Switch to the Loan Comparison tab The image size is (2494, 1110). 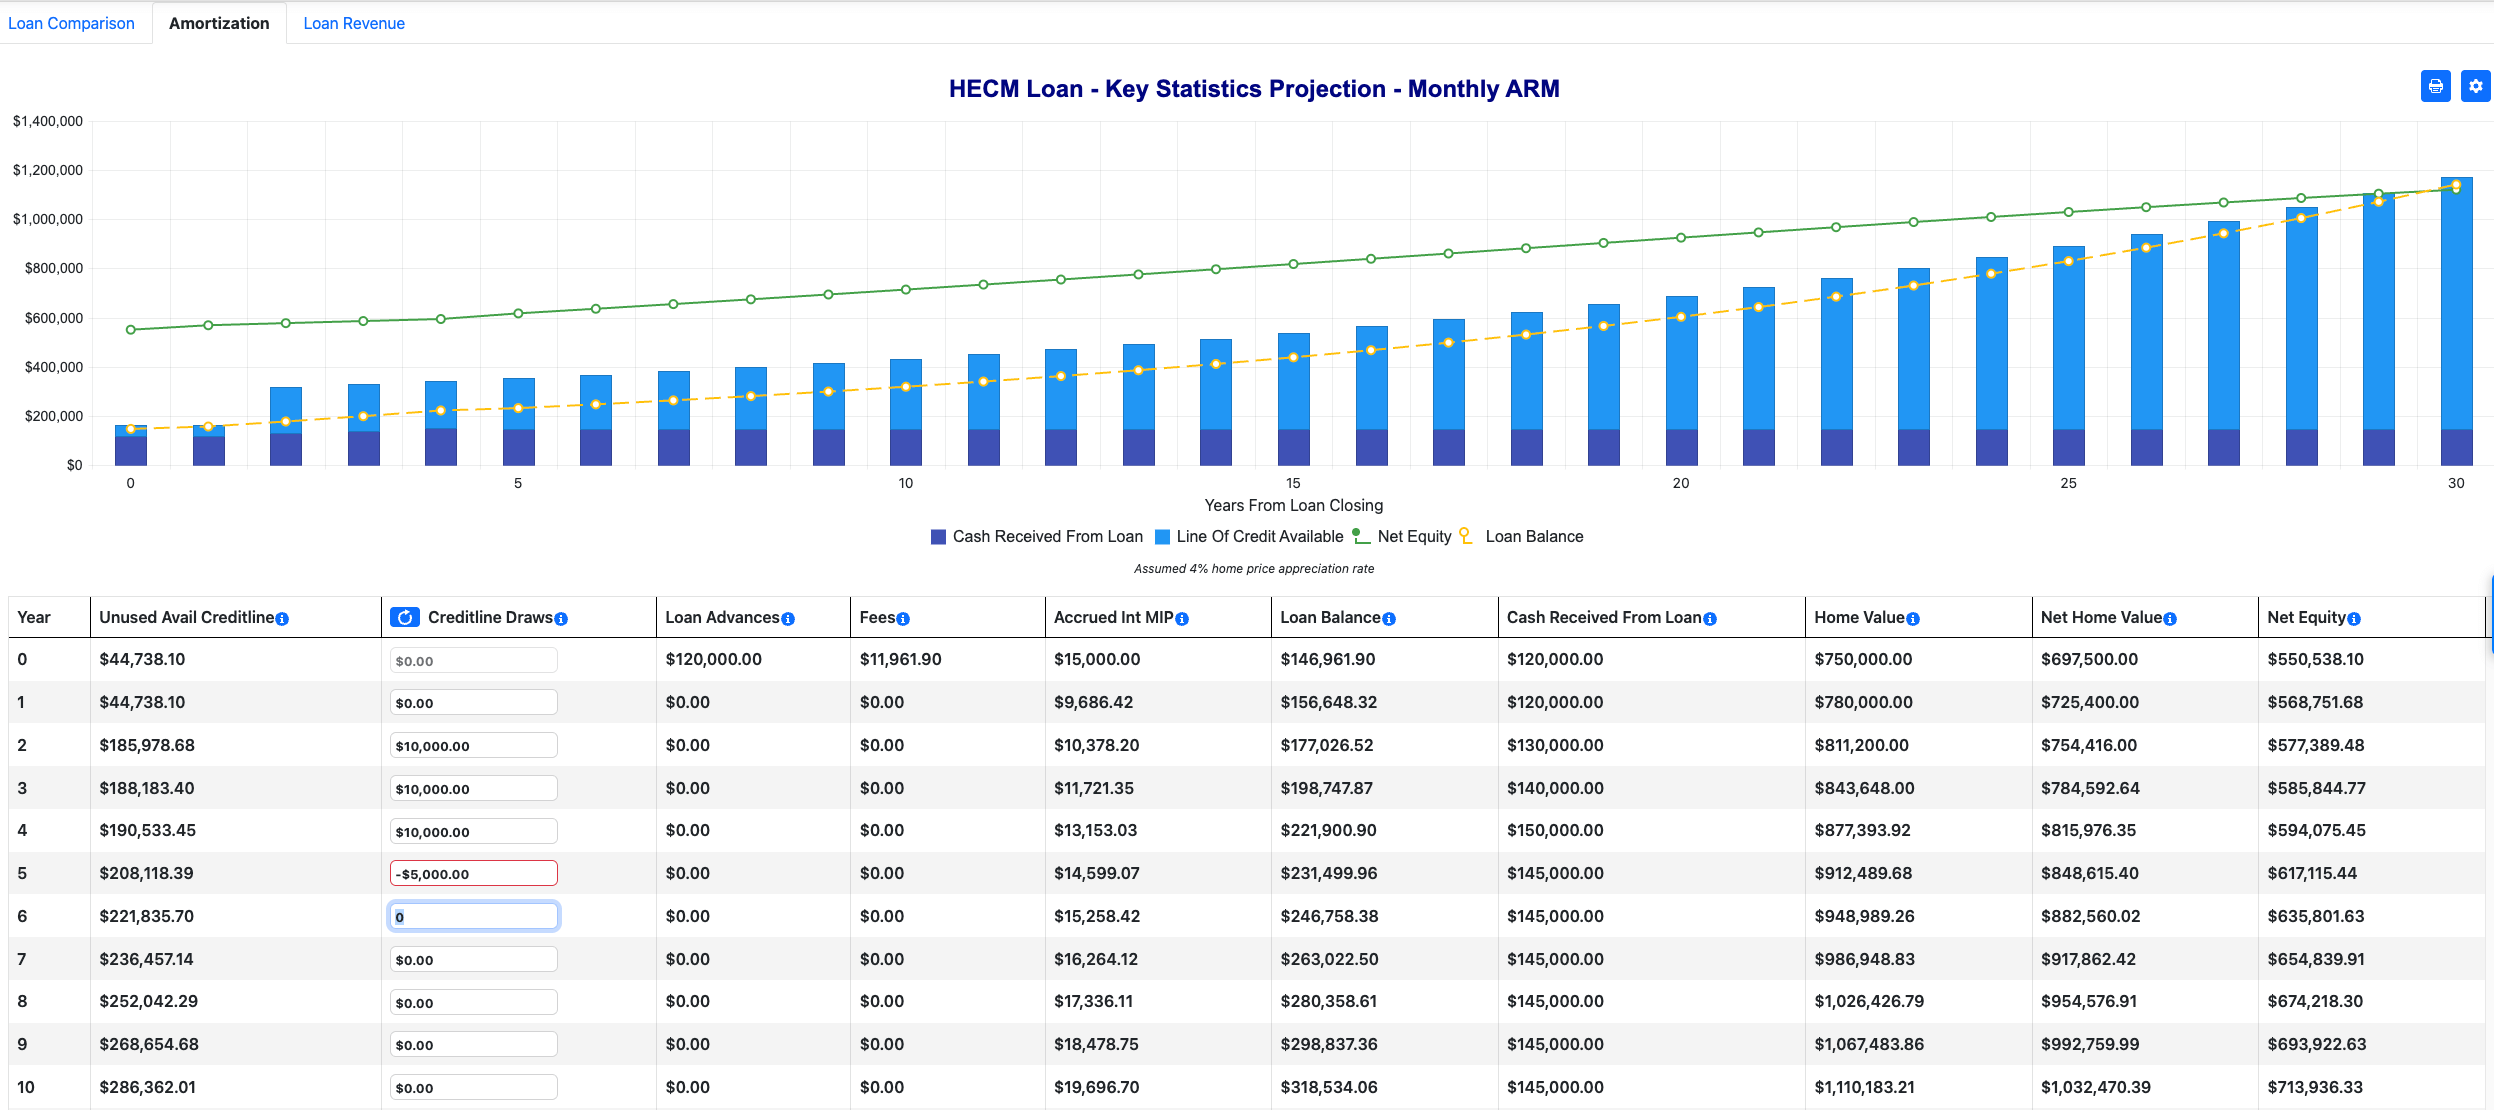coord(71,23)
